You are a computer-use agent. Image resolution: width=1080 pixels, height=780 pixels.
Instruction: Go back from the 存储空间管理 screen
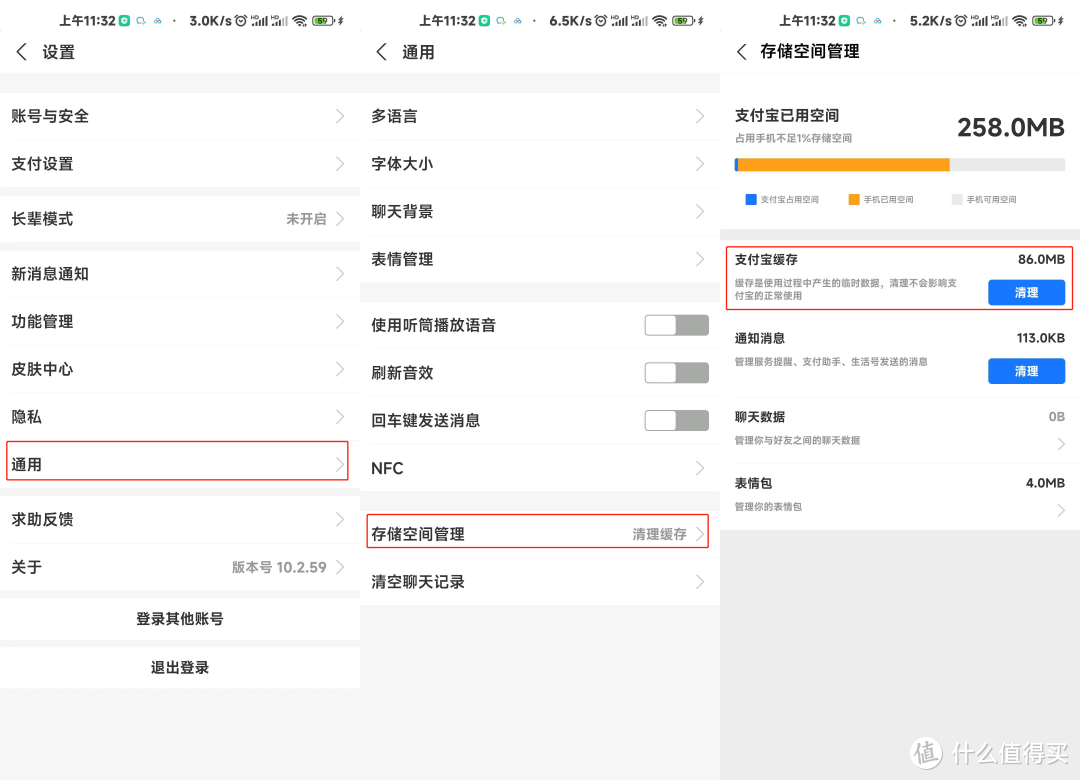[742, 52]
